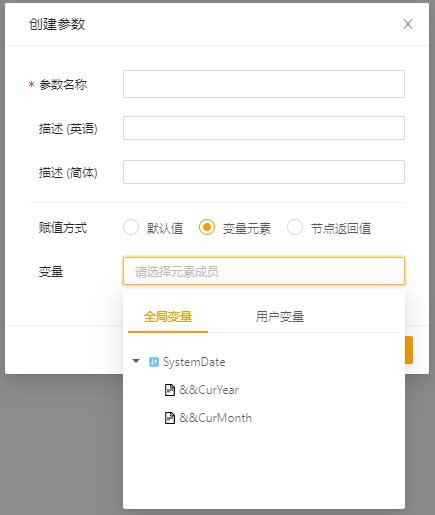Select the 默认值 radio option
This screenshot has height=515, width=435.
131,227
